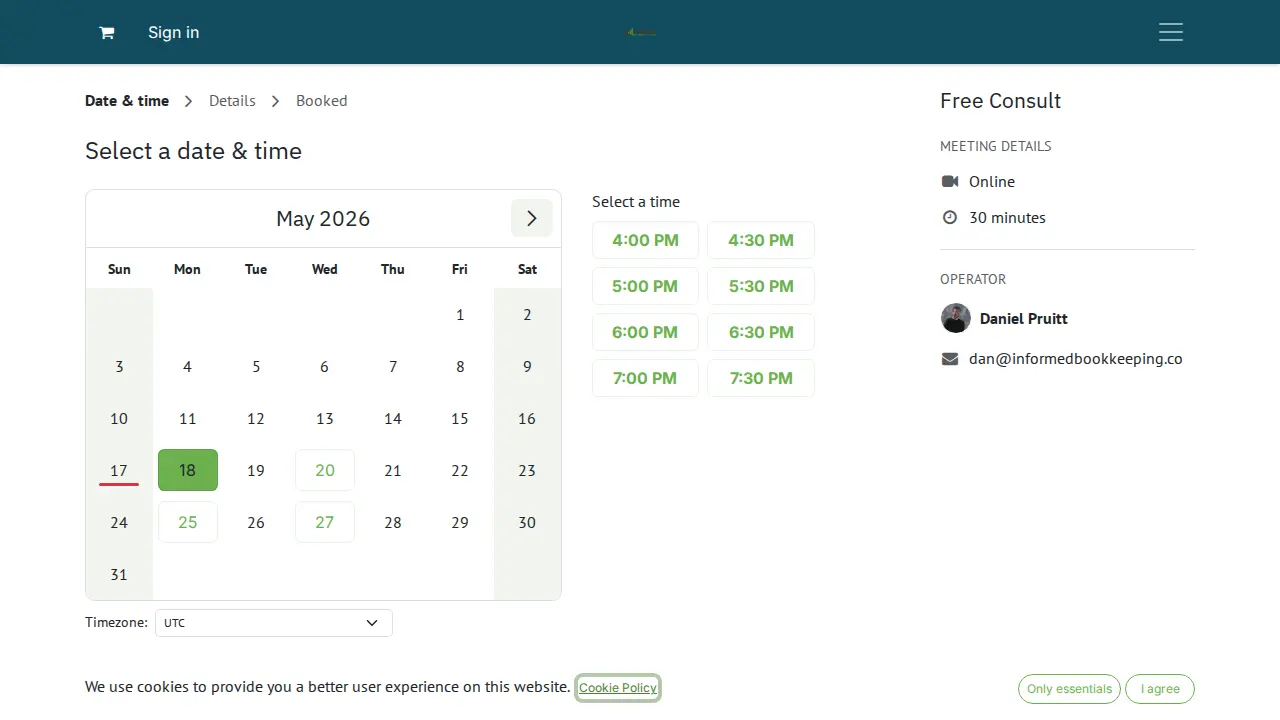Click I agree cookie button
This screenshot has width=1280, height=720.
1160,689
